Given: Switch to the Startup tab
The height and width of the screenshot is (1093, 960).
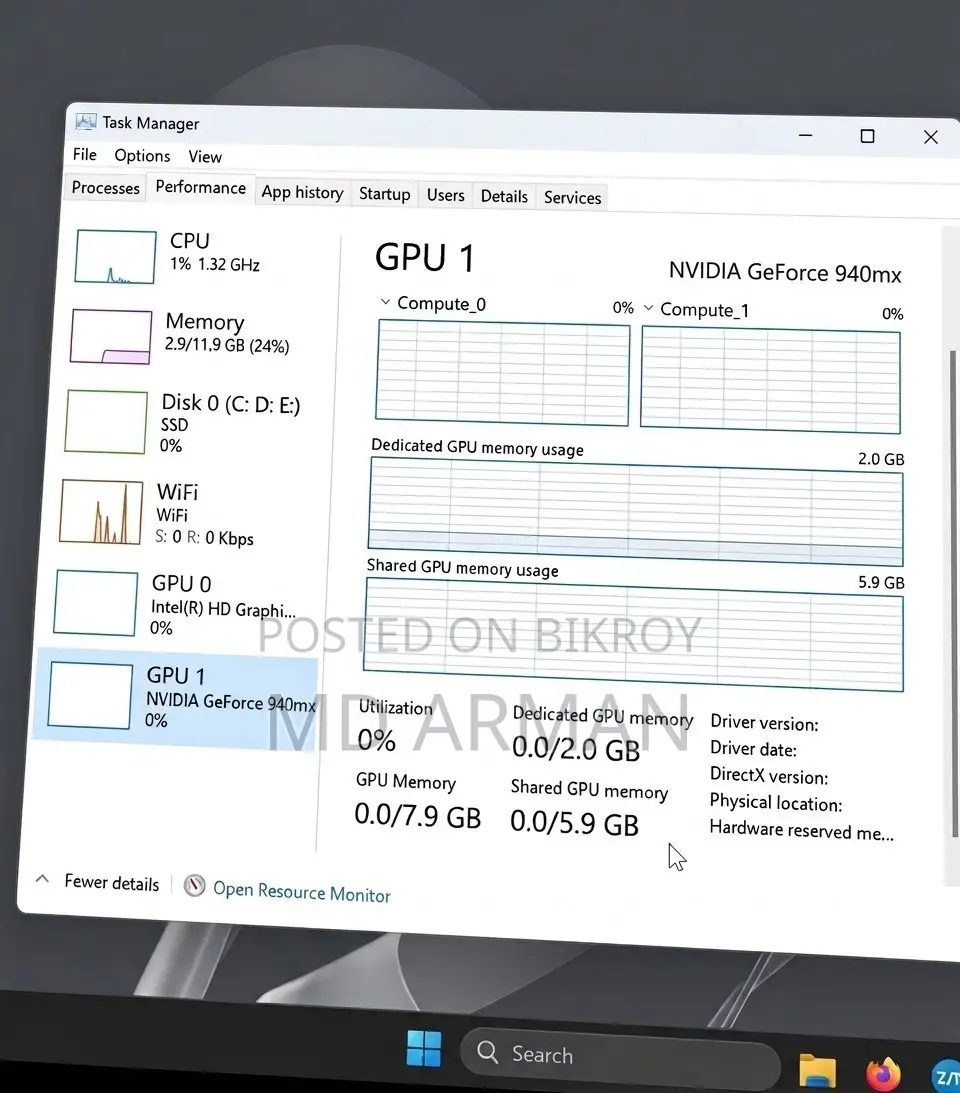Looking at the screenshot, I should 385,194.
